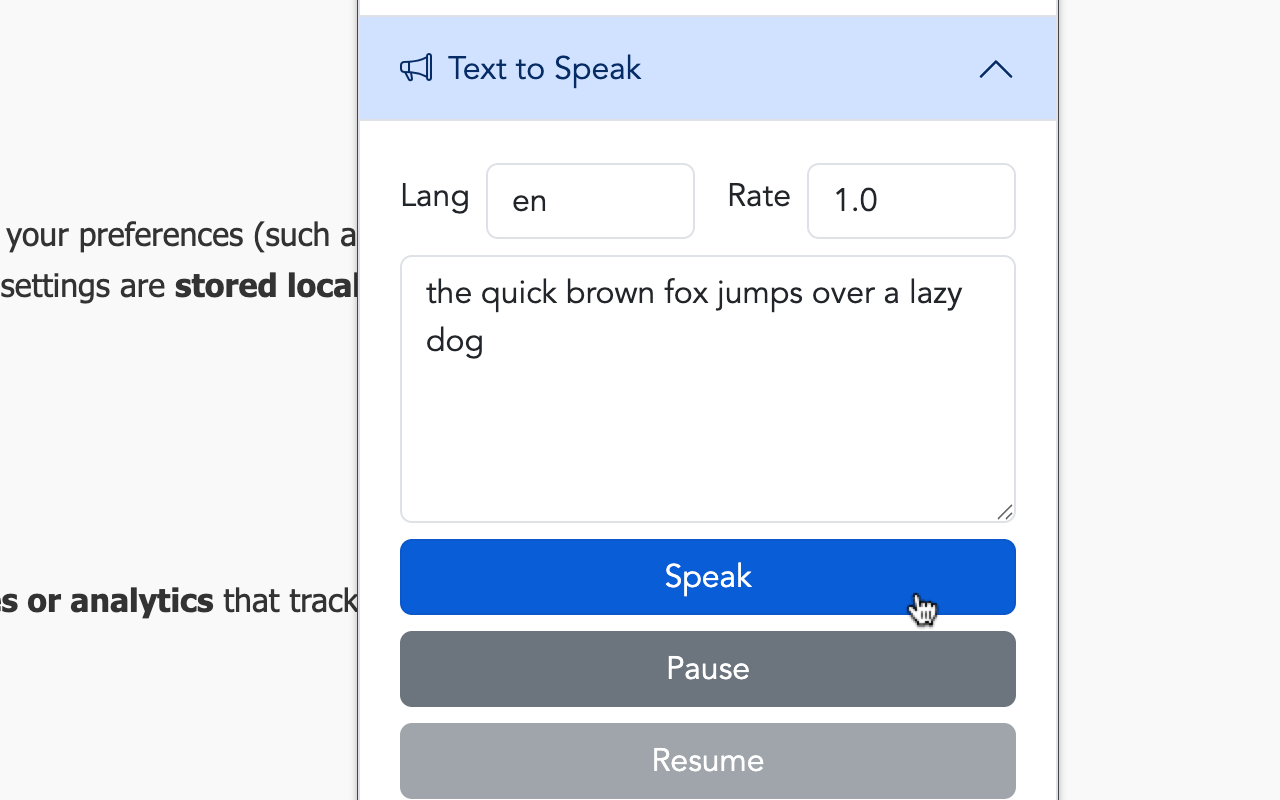The height and width of the screenshot is (800, 1280).
Task: Click the Lang label
Action: tap(435, 196)
